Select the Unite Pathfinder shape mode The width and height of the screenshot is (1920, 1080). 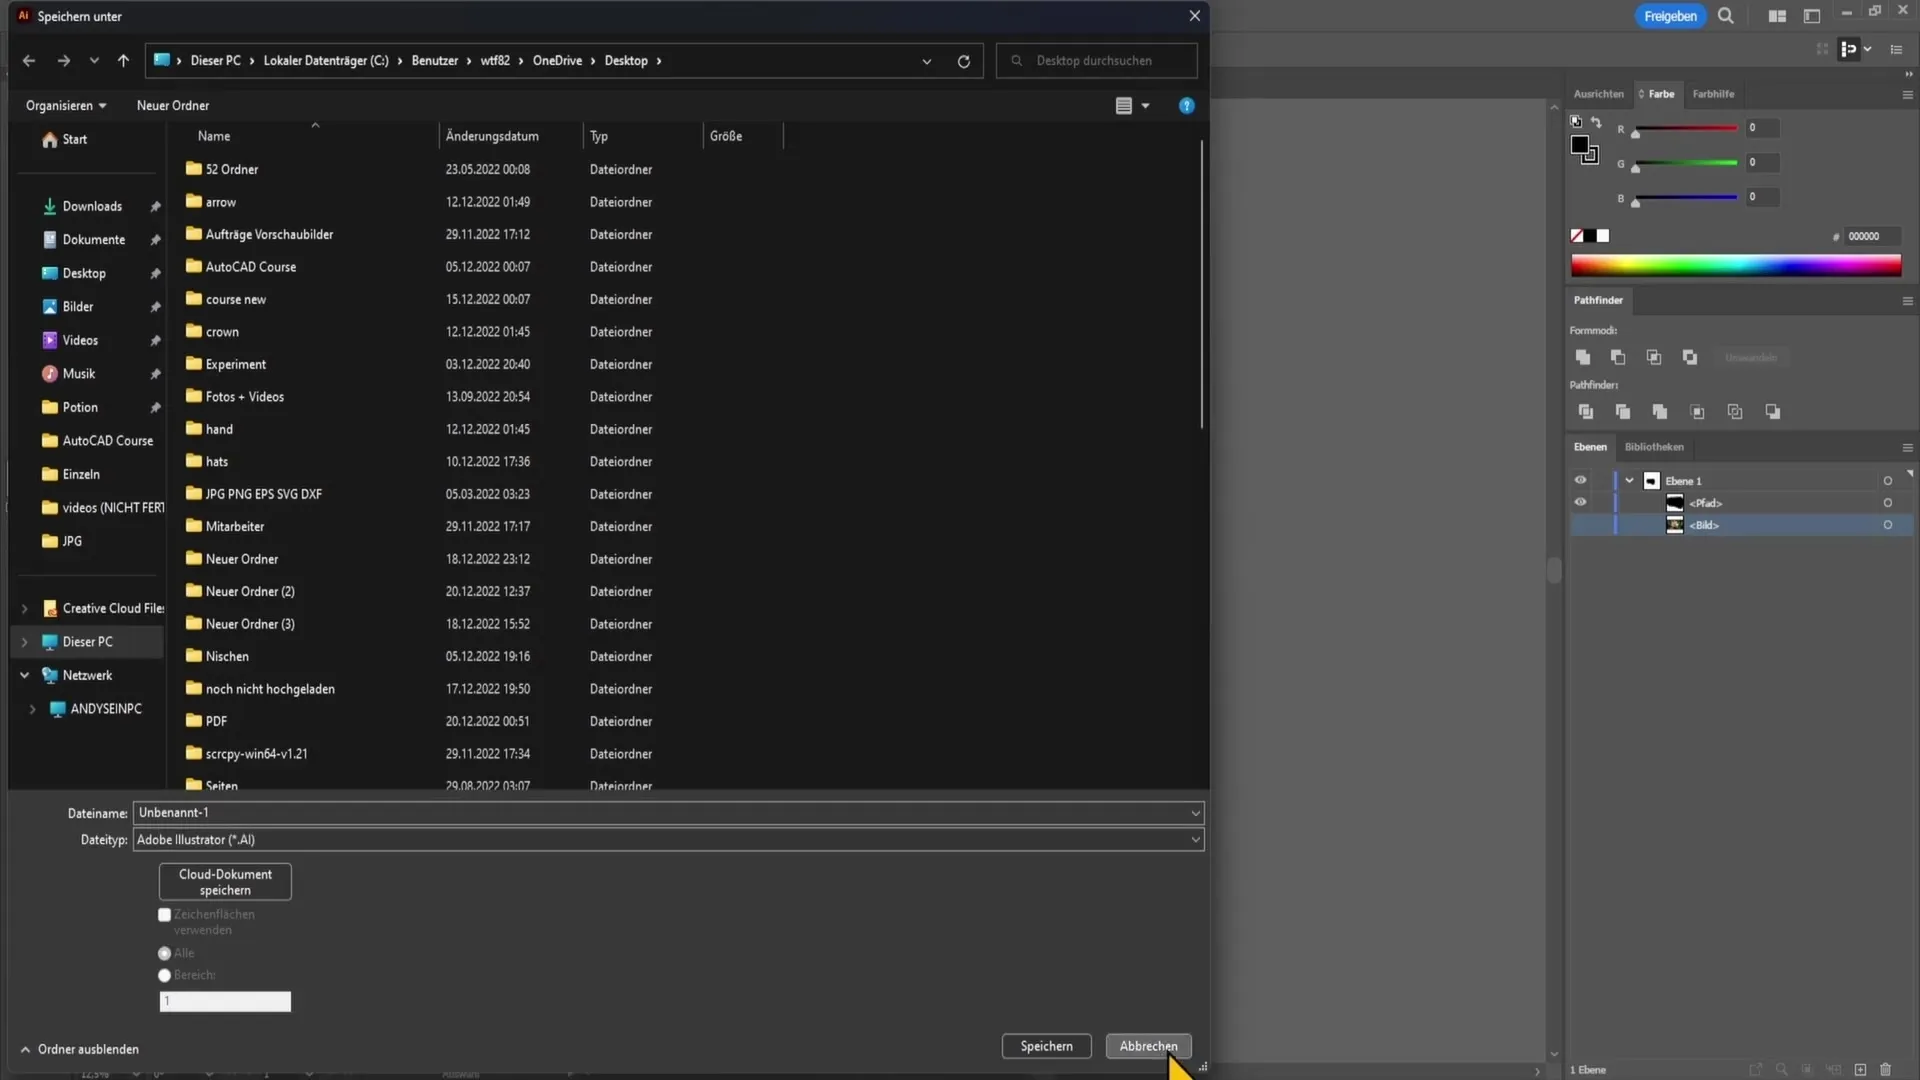pos(1584,356)
